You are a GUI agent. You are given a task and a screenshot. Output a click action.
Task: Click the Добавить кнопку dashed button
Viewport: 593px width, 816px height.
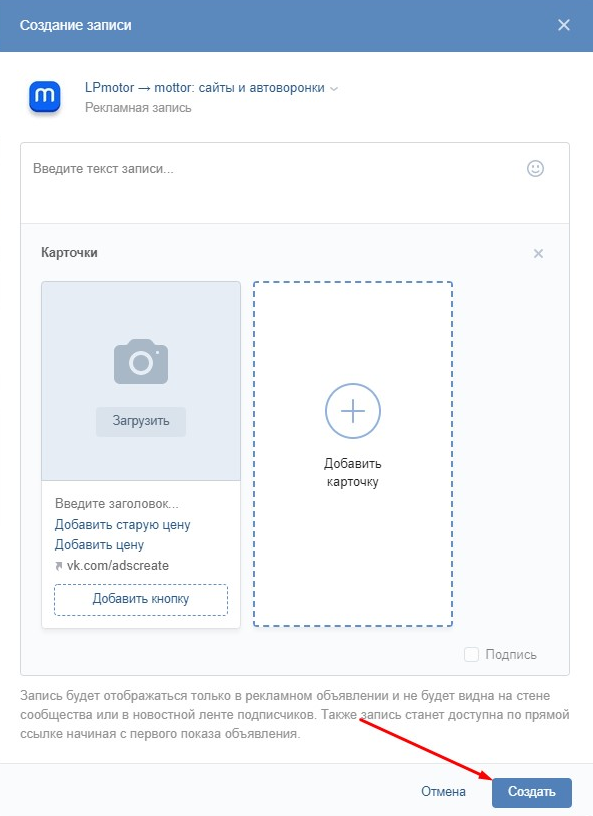coord(141,600)
